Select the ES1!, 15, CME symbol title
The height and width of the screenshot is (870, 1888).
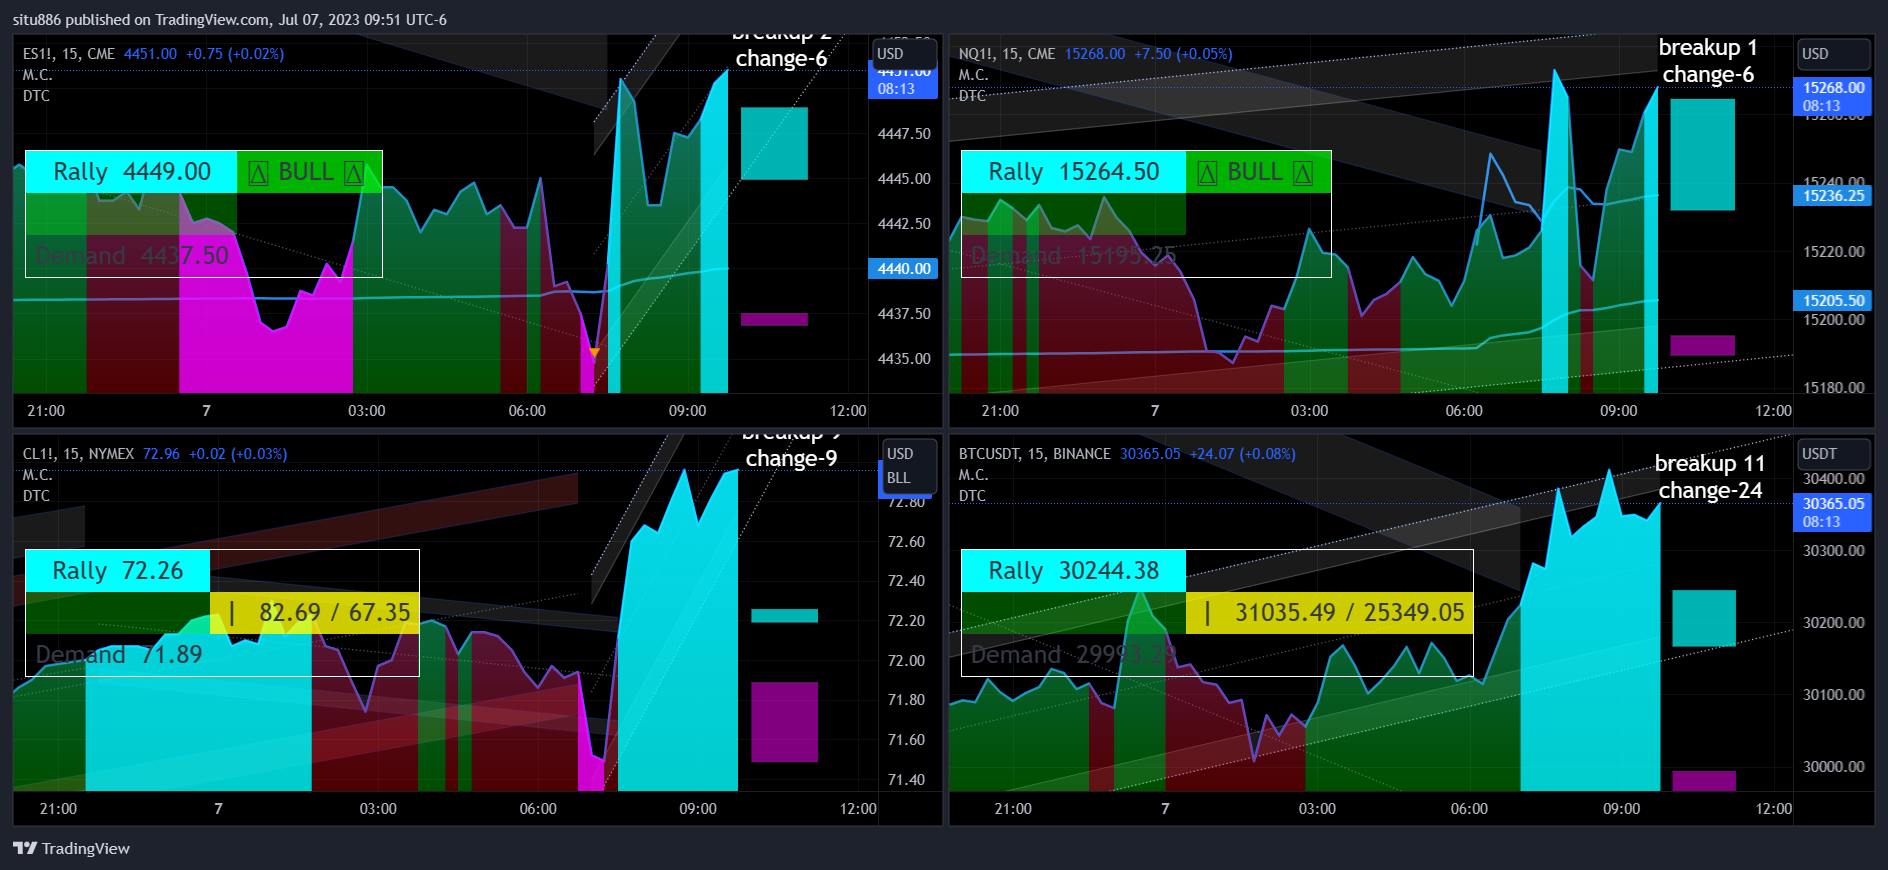click(69, 54)
